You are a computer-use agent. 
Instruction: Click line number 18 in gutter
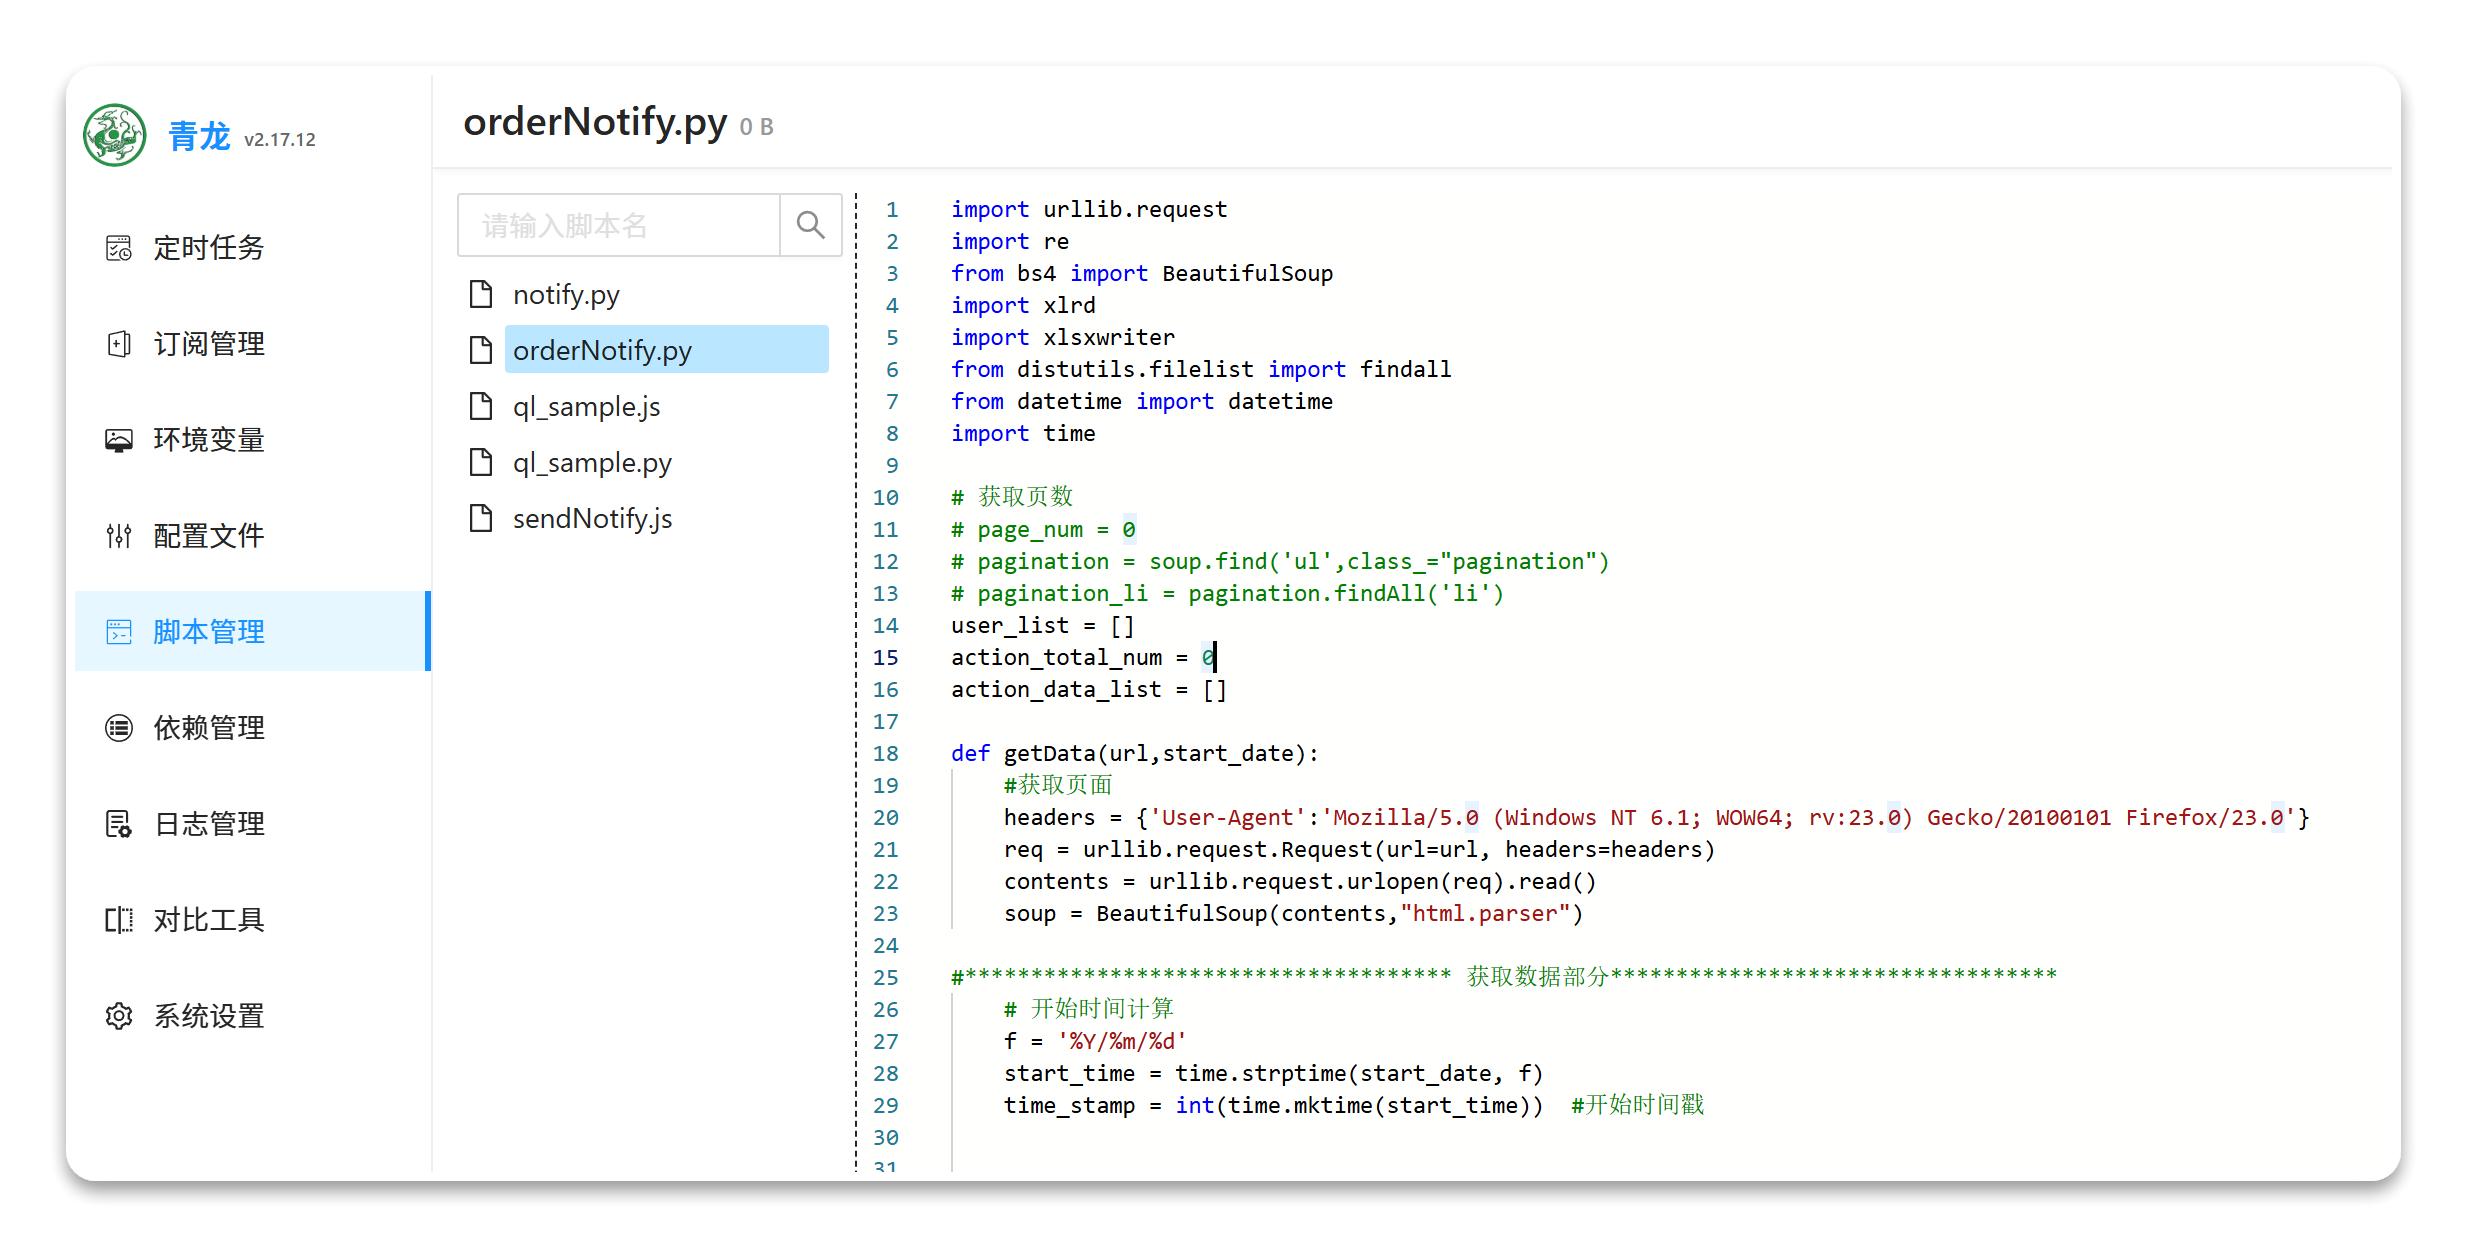[x=886, y=754]
